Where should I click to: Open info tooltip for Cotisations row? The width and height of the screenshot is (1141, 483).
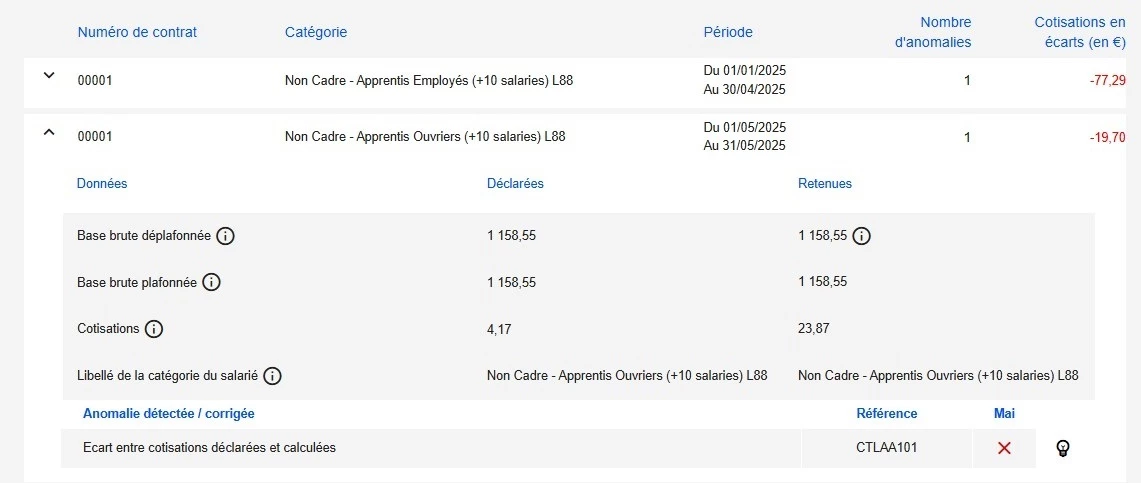point(154,328)
